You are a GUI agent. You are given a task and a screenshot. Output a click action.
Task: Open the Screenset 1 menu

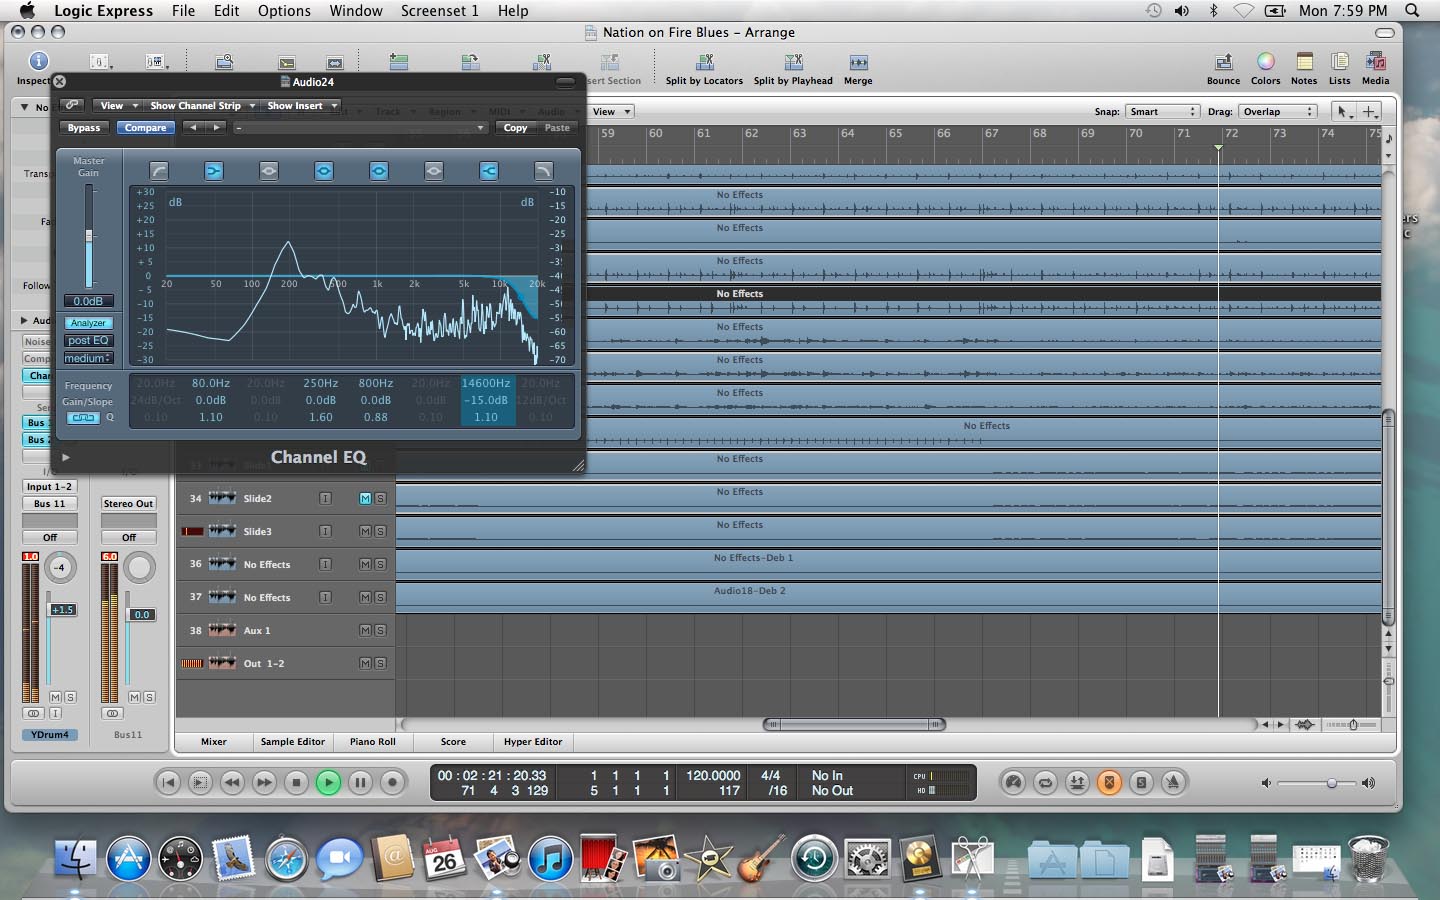(439, 11)
